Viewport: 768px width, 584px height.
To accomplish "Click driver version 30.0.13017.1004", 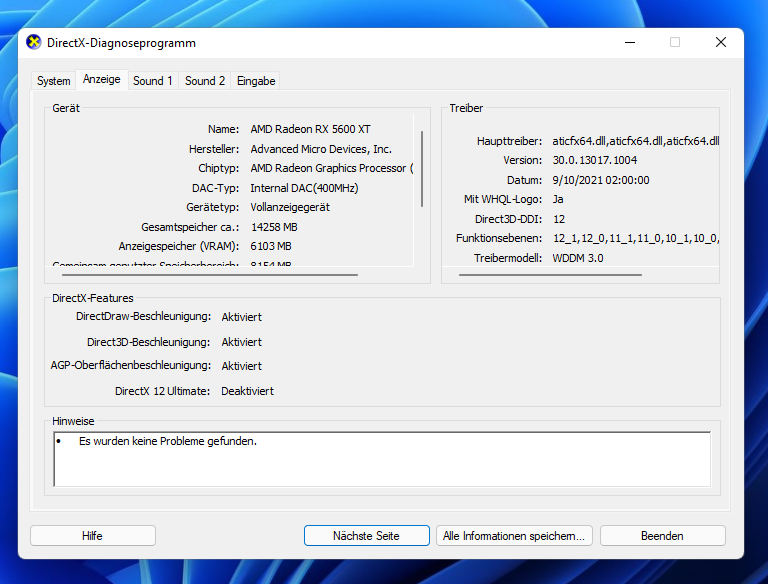I will pyautogui.click(x=595, y=160).
